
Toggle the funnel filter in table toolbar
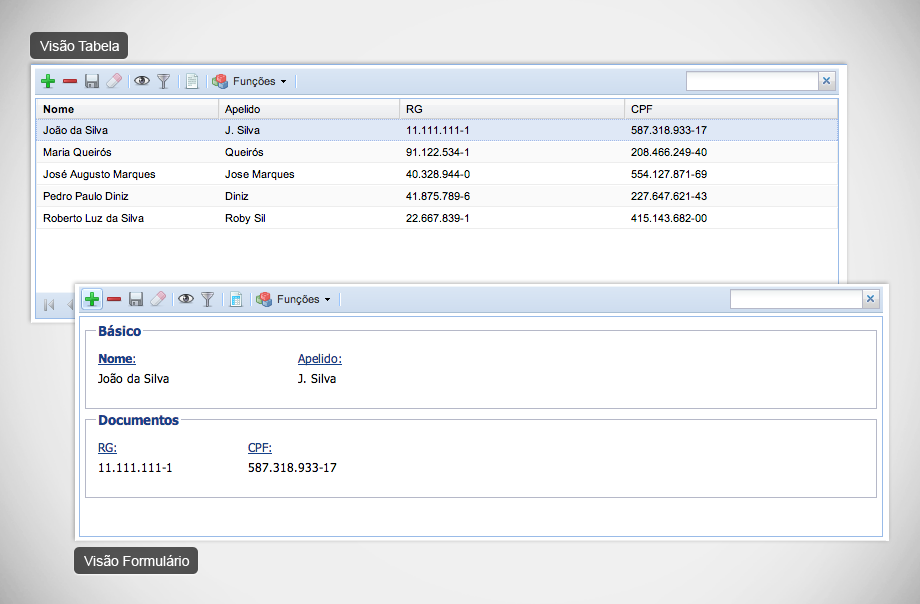pyautogui.click(x=164, y=81)
